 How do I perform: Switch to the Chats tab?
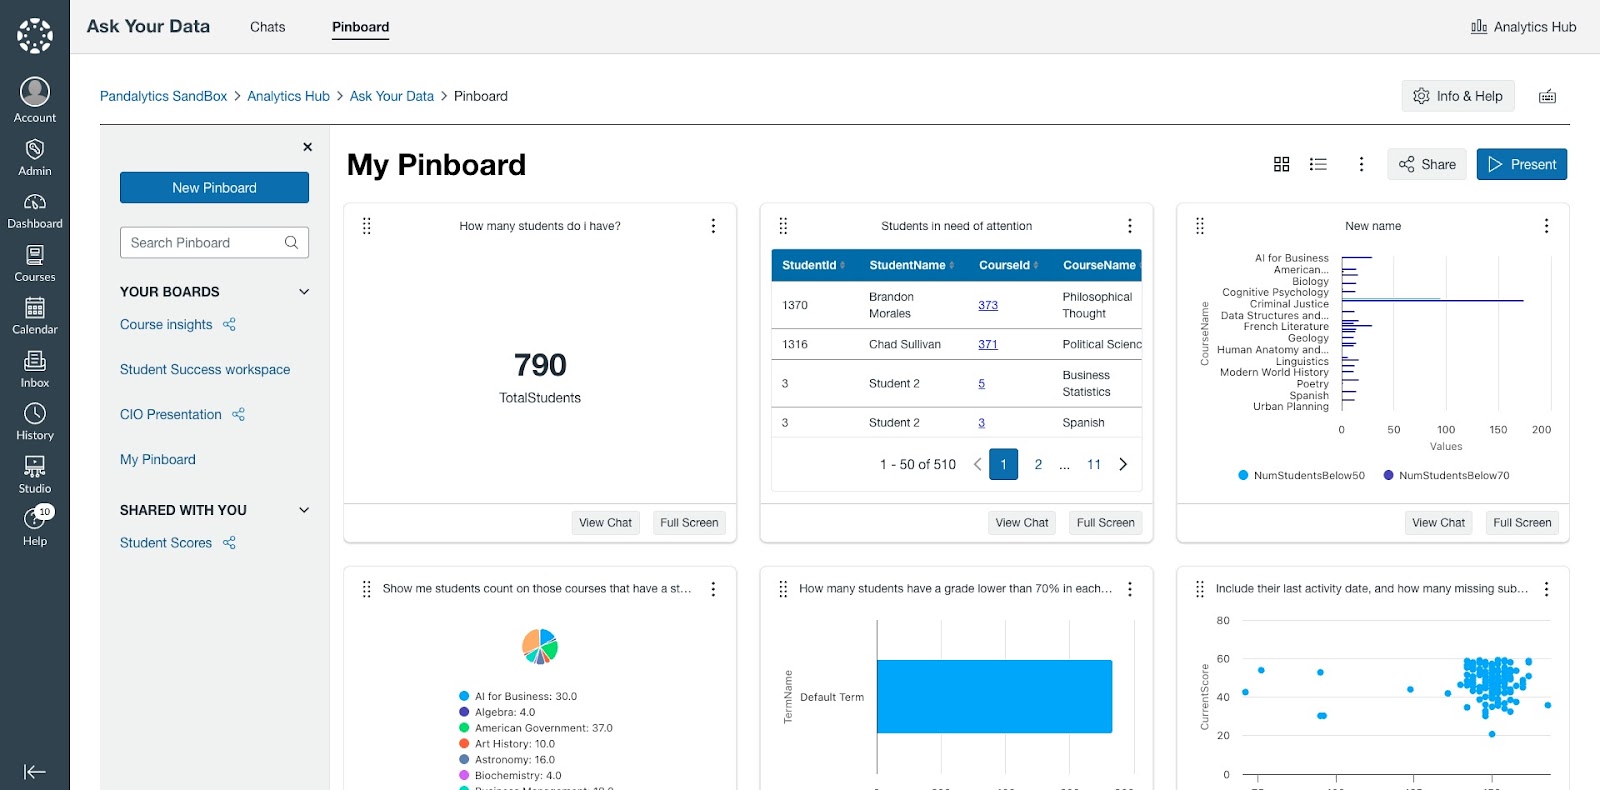click(267, 27)
